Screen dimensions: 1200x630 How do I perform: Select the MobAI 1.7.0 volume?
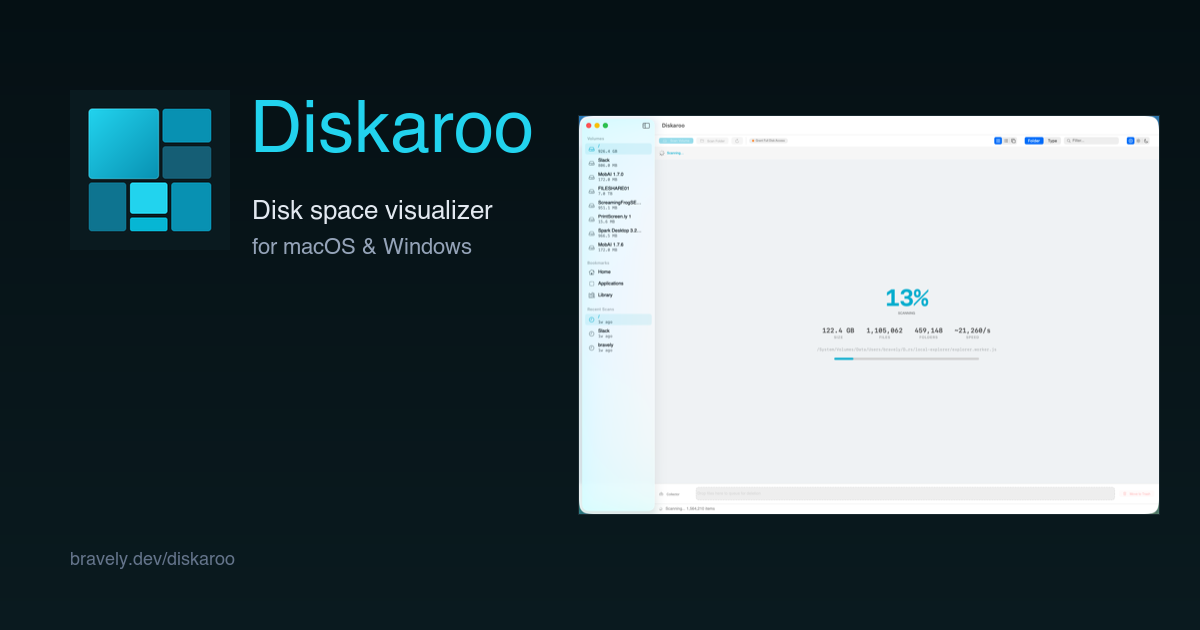pos(618,177)
